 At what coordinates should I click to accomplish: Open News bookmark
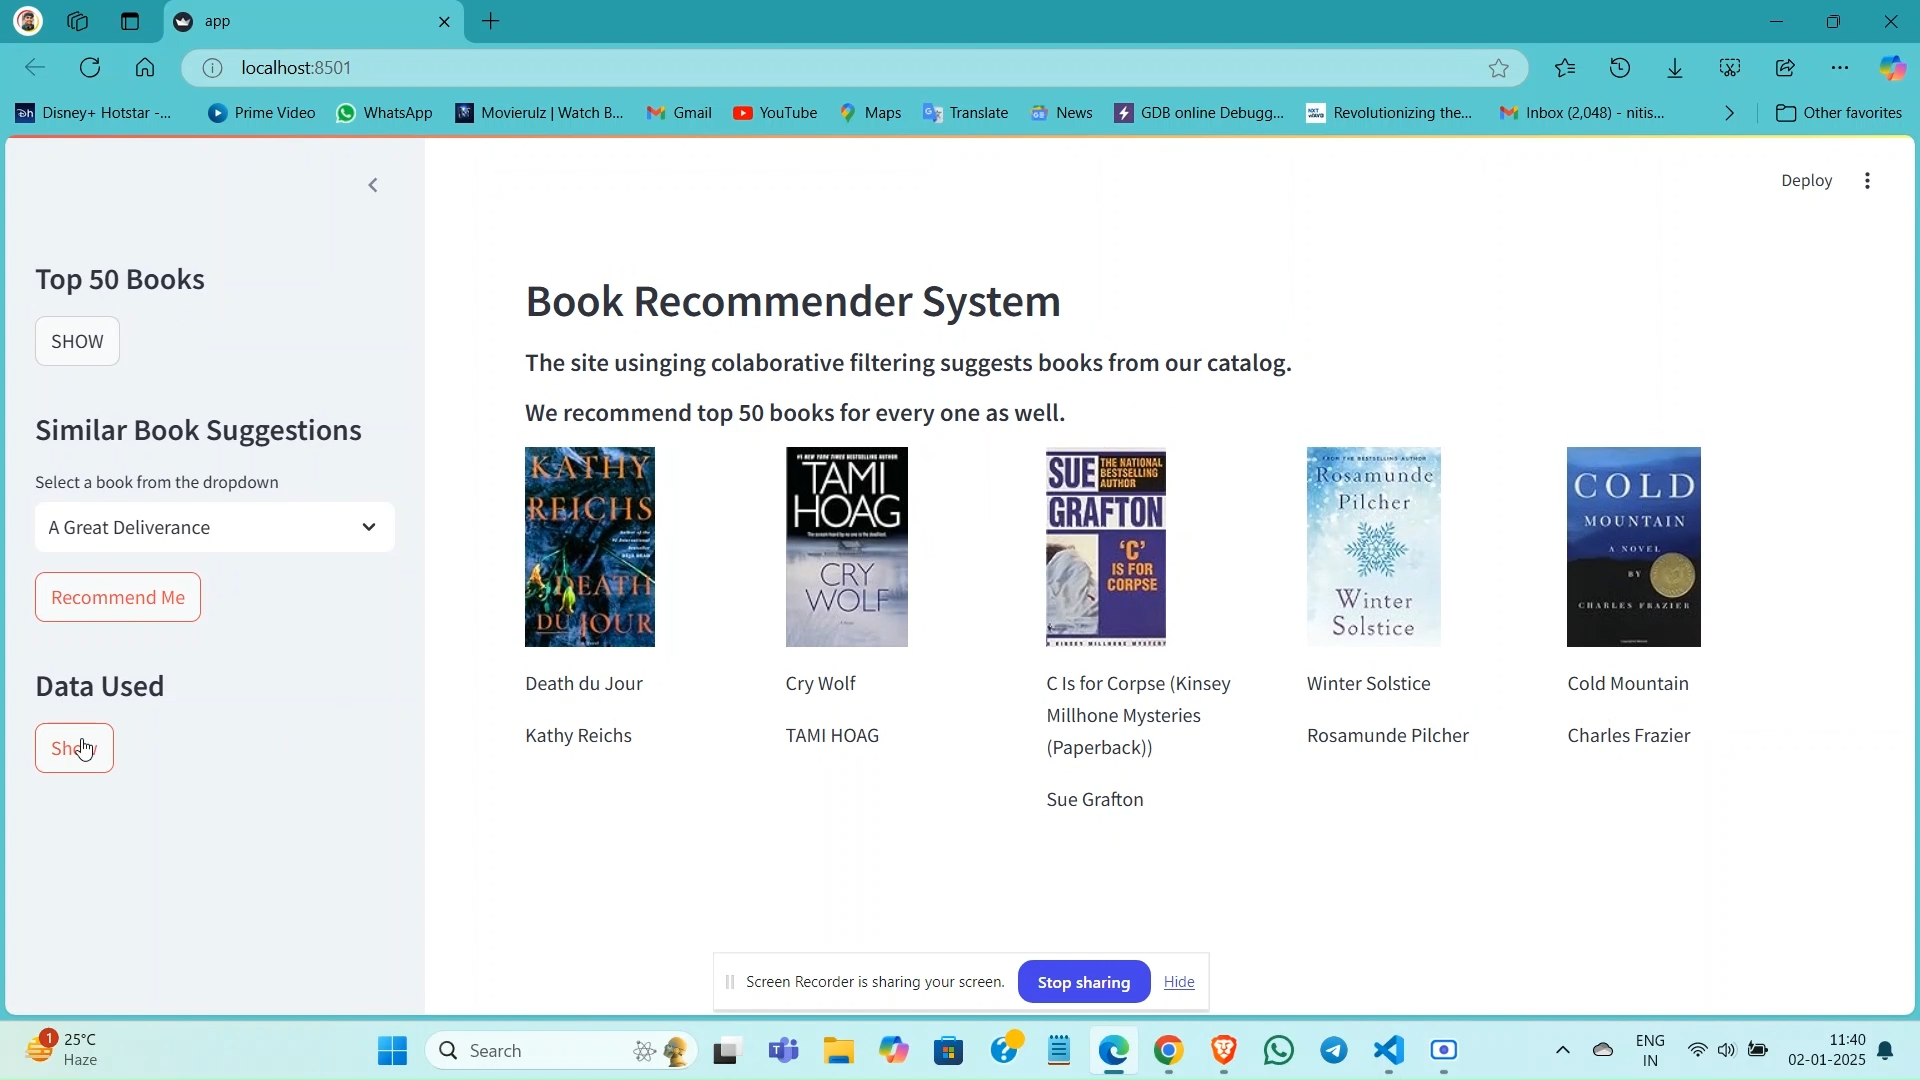[x=1063, y=114]
